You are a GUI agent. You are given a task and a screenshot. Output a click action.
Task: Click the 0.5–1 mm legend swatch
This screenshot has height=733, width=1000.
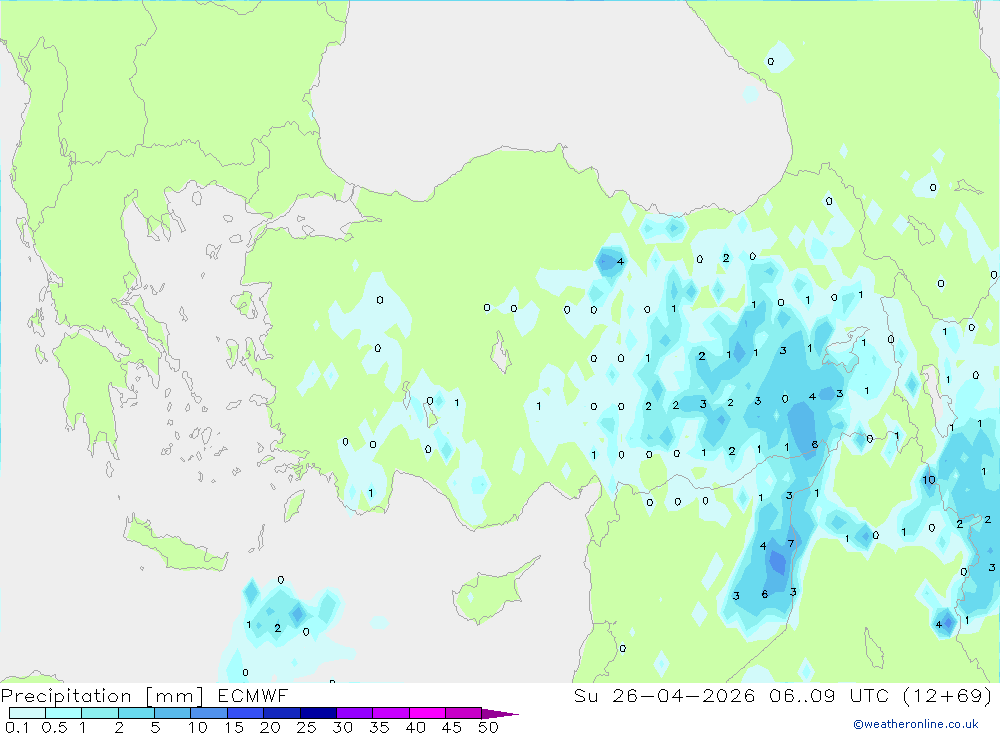click(64, 713)
